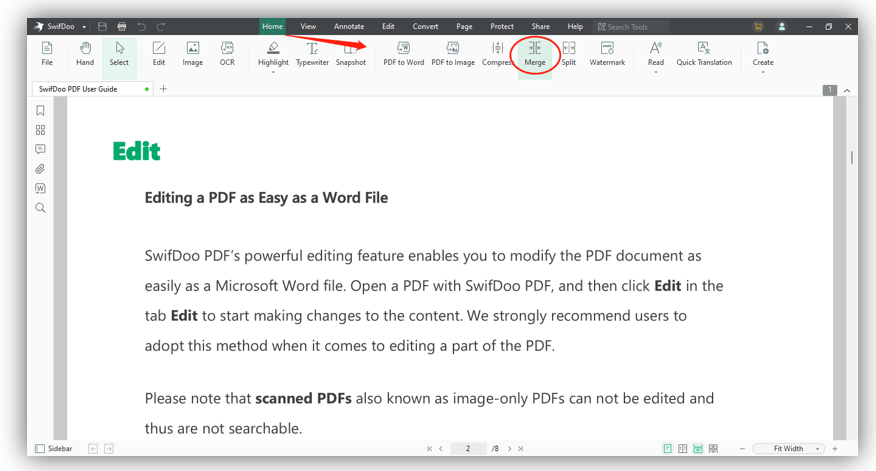Zoom in with the plus button
The height and width of the screenshot is (471, 876).
(x=835, y=449)
